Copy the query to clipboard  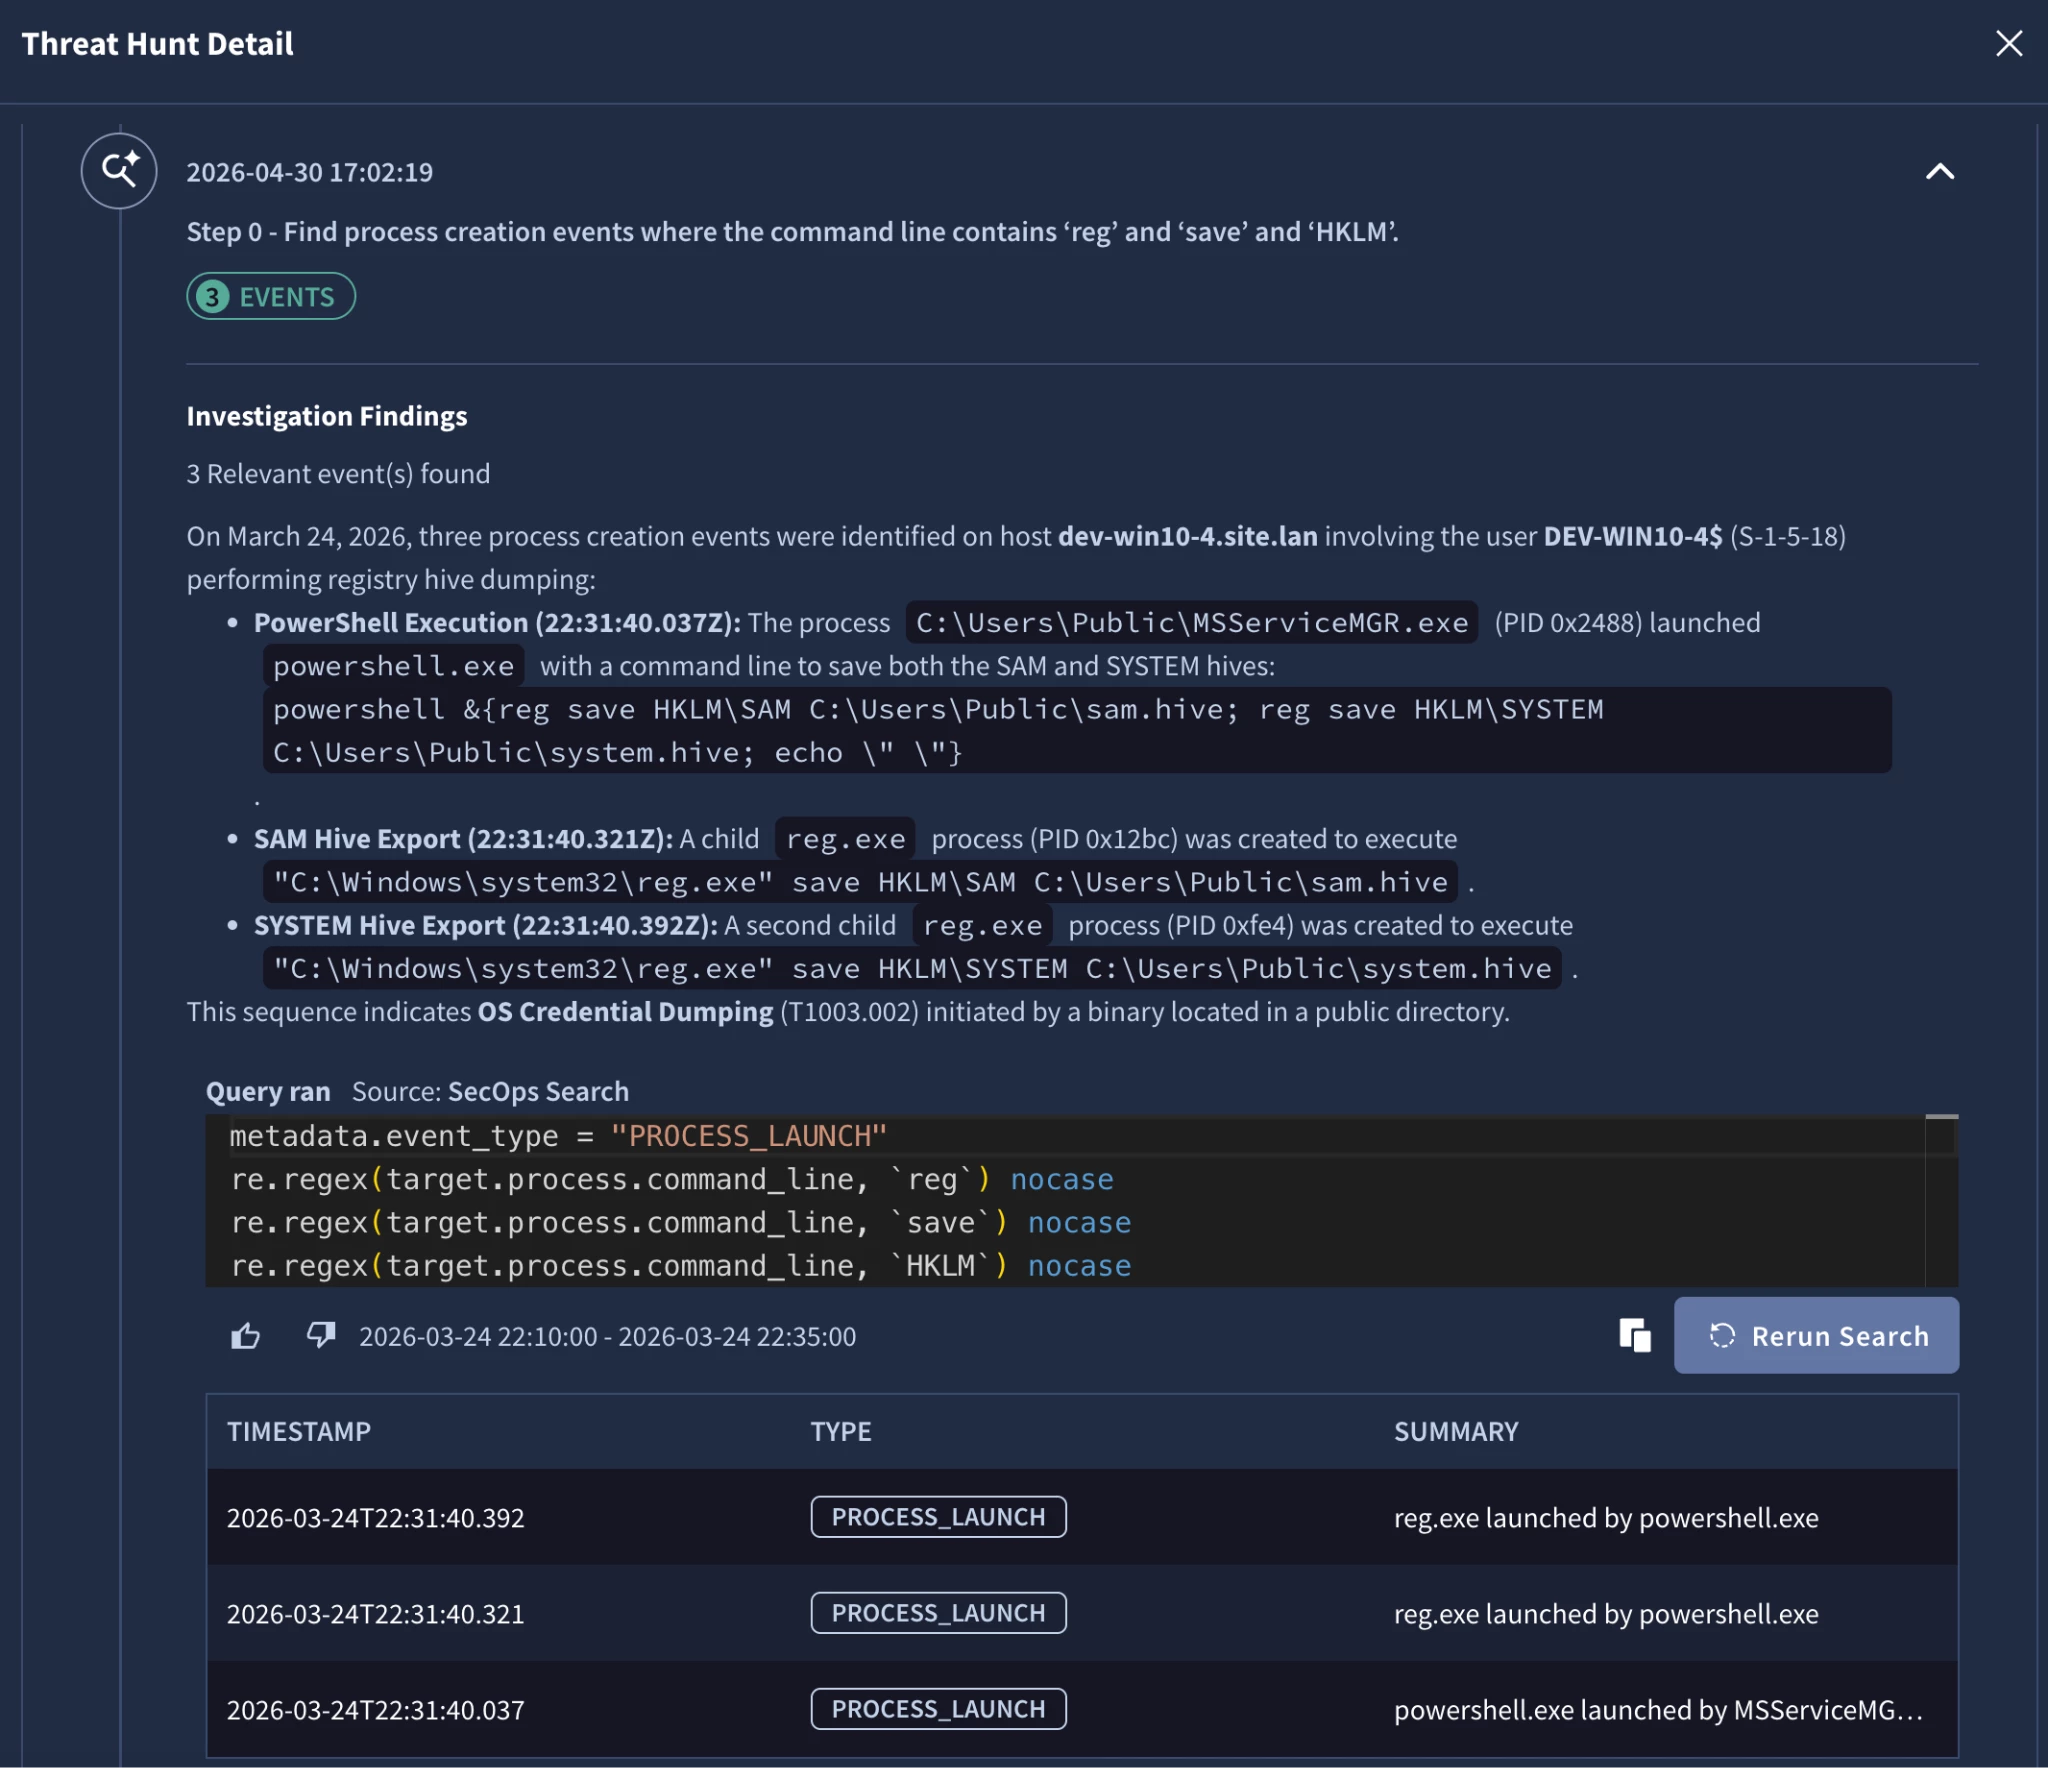[1634, 1335]
